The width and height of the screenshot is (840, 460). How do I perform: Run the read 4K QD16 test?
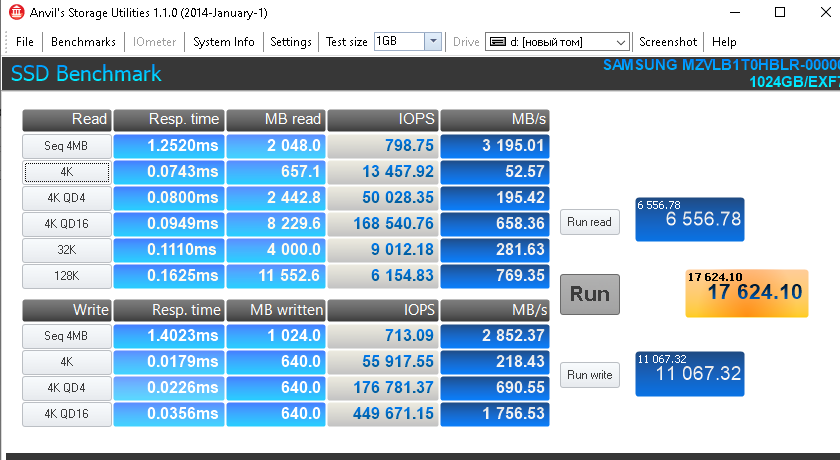[x=67, y=223]
